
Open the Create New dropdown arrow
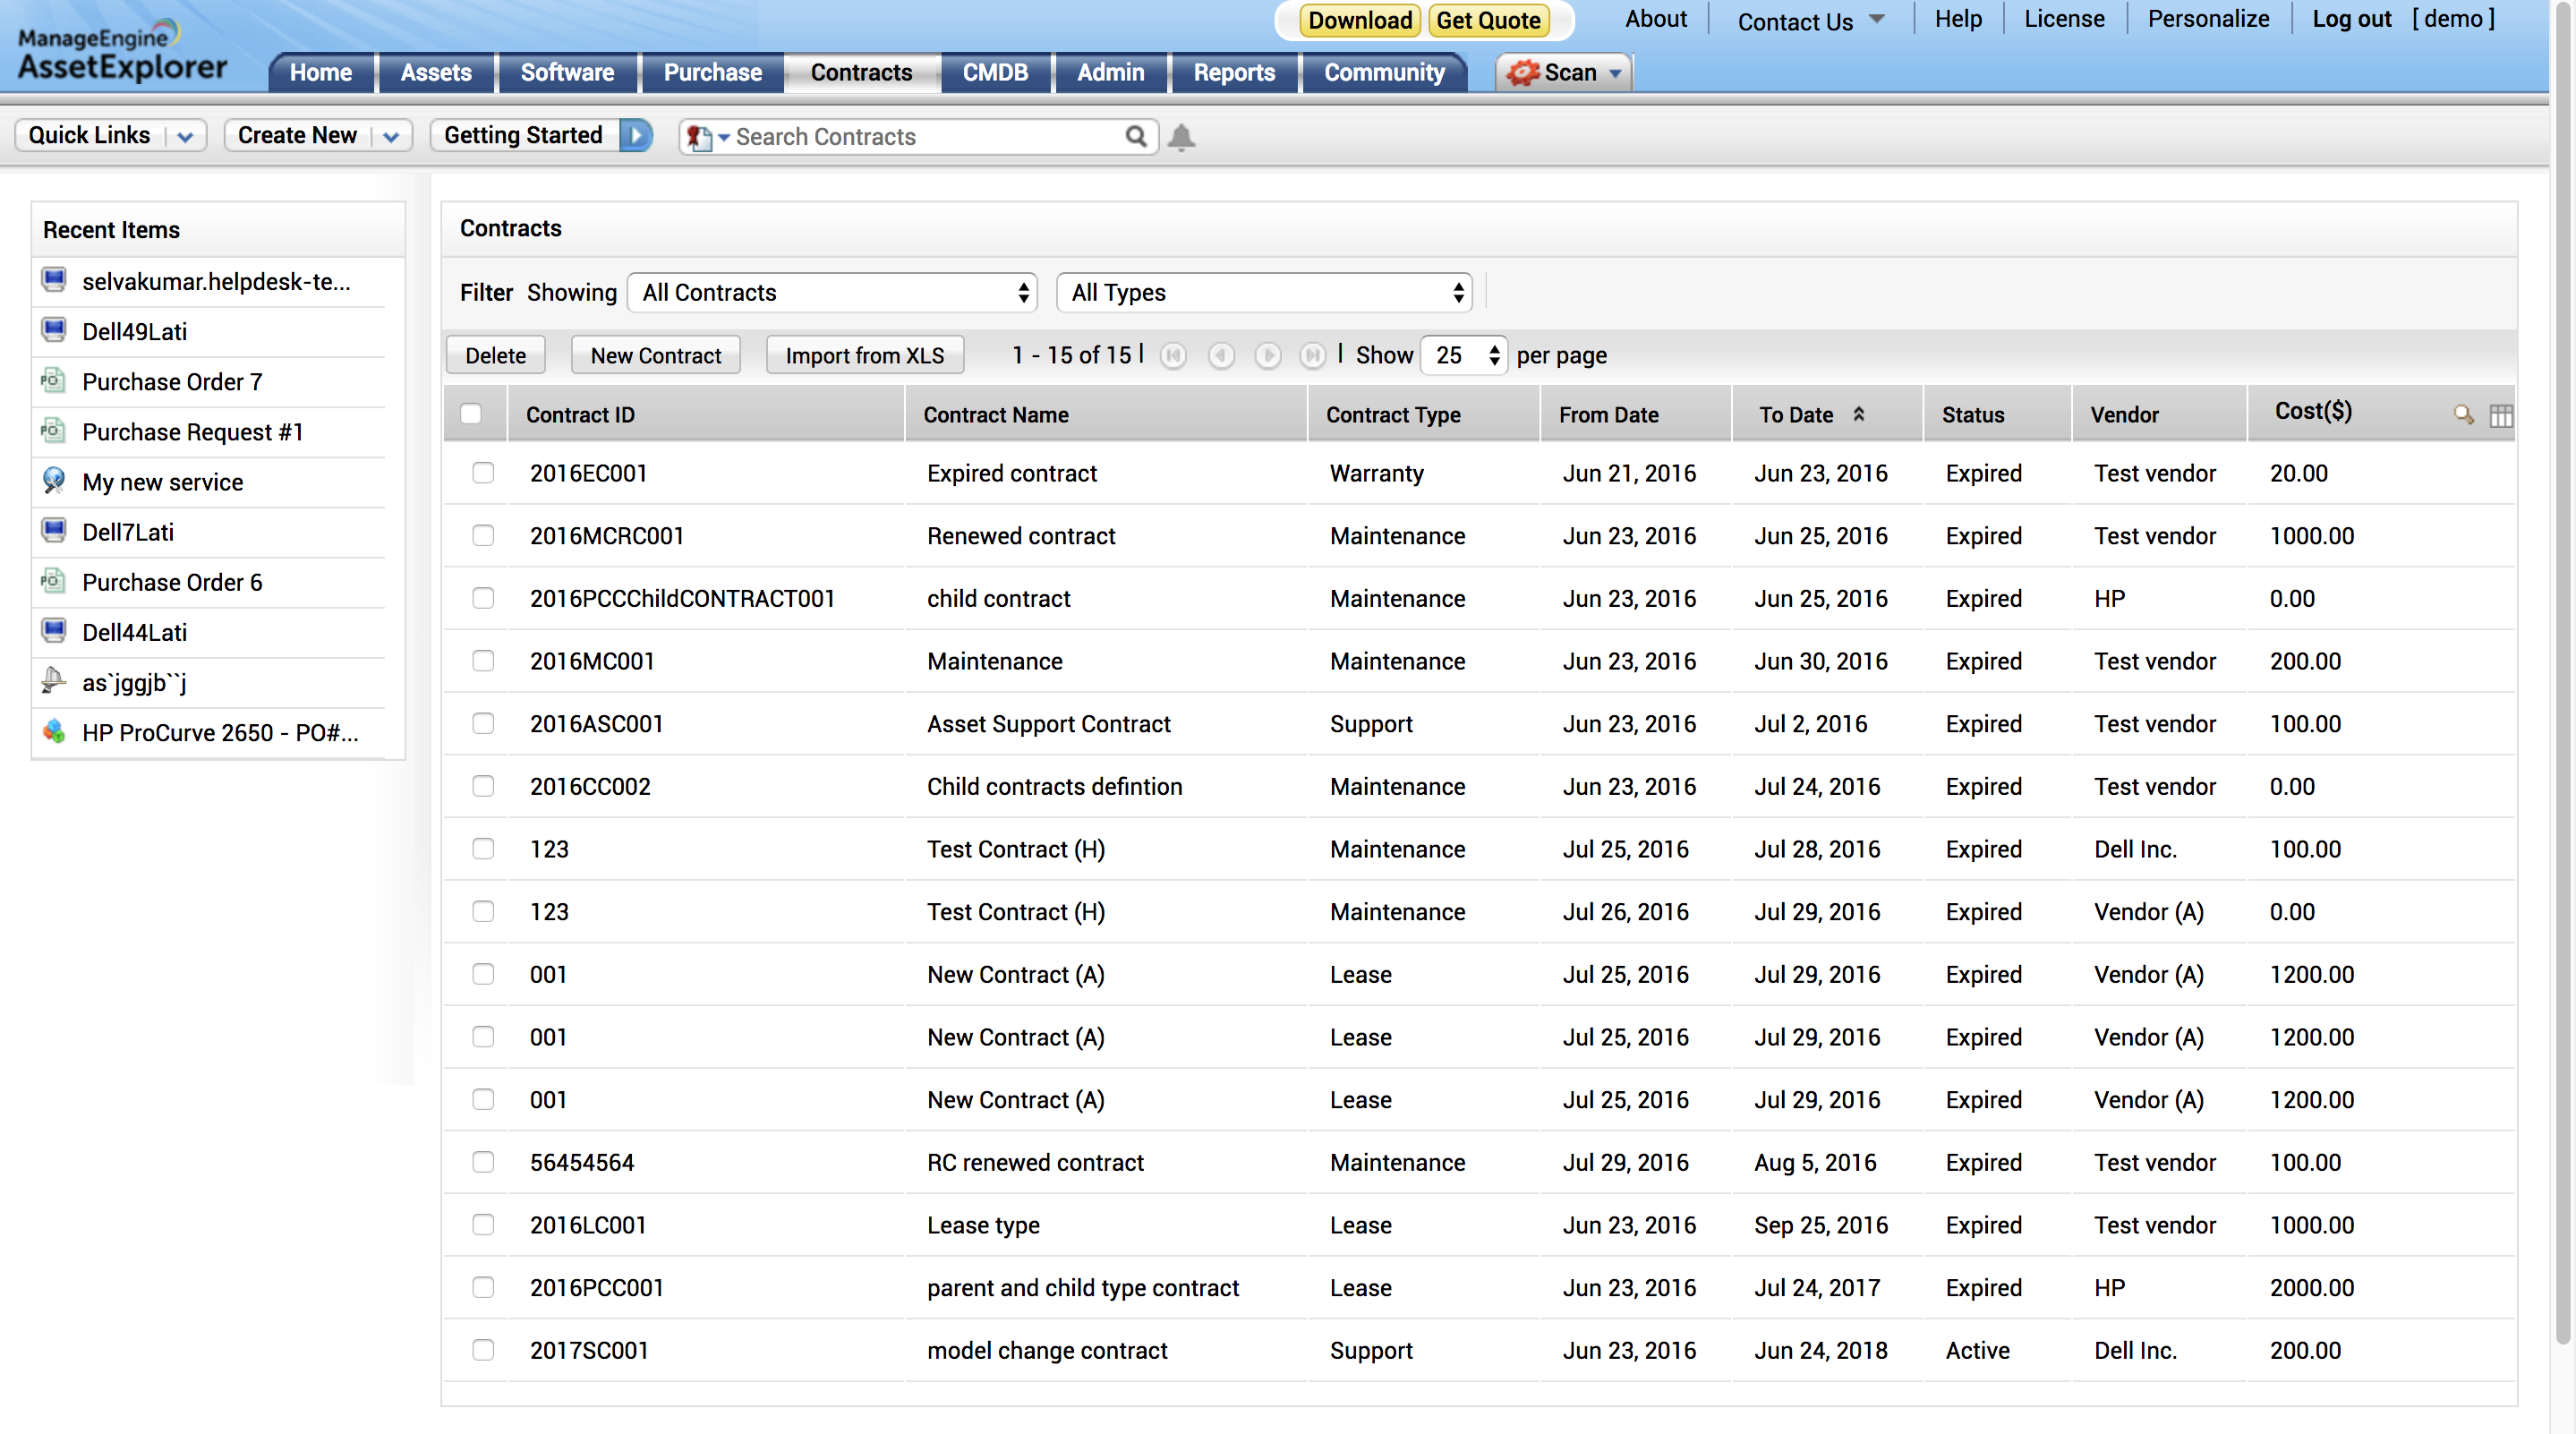(x=391, y=137)
